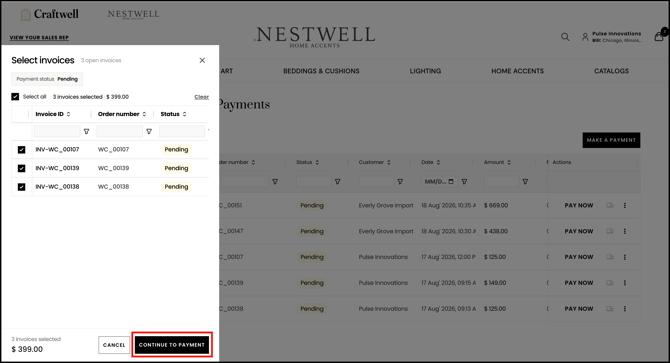Viewport: 670px width, 363px height.
Task: Open the Pulse Innovations account icon
Action: pyautogui.click(x=585, y=37)
